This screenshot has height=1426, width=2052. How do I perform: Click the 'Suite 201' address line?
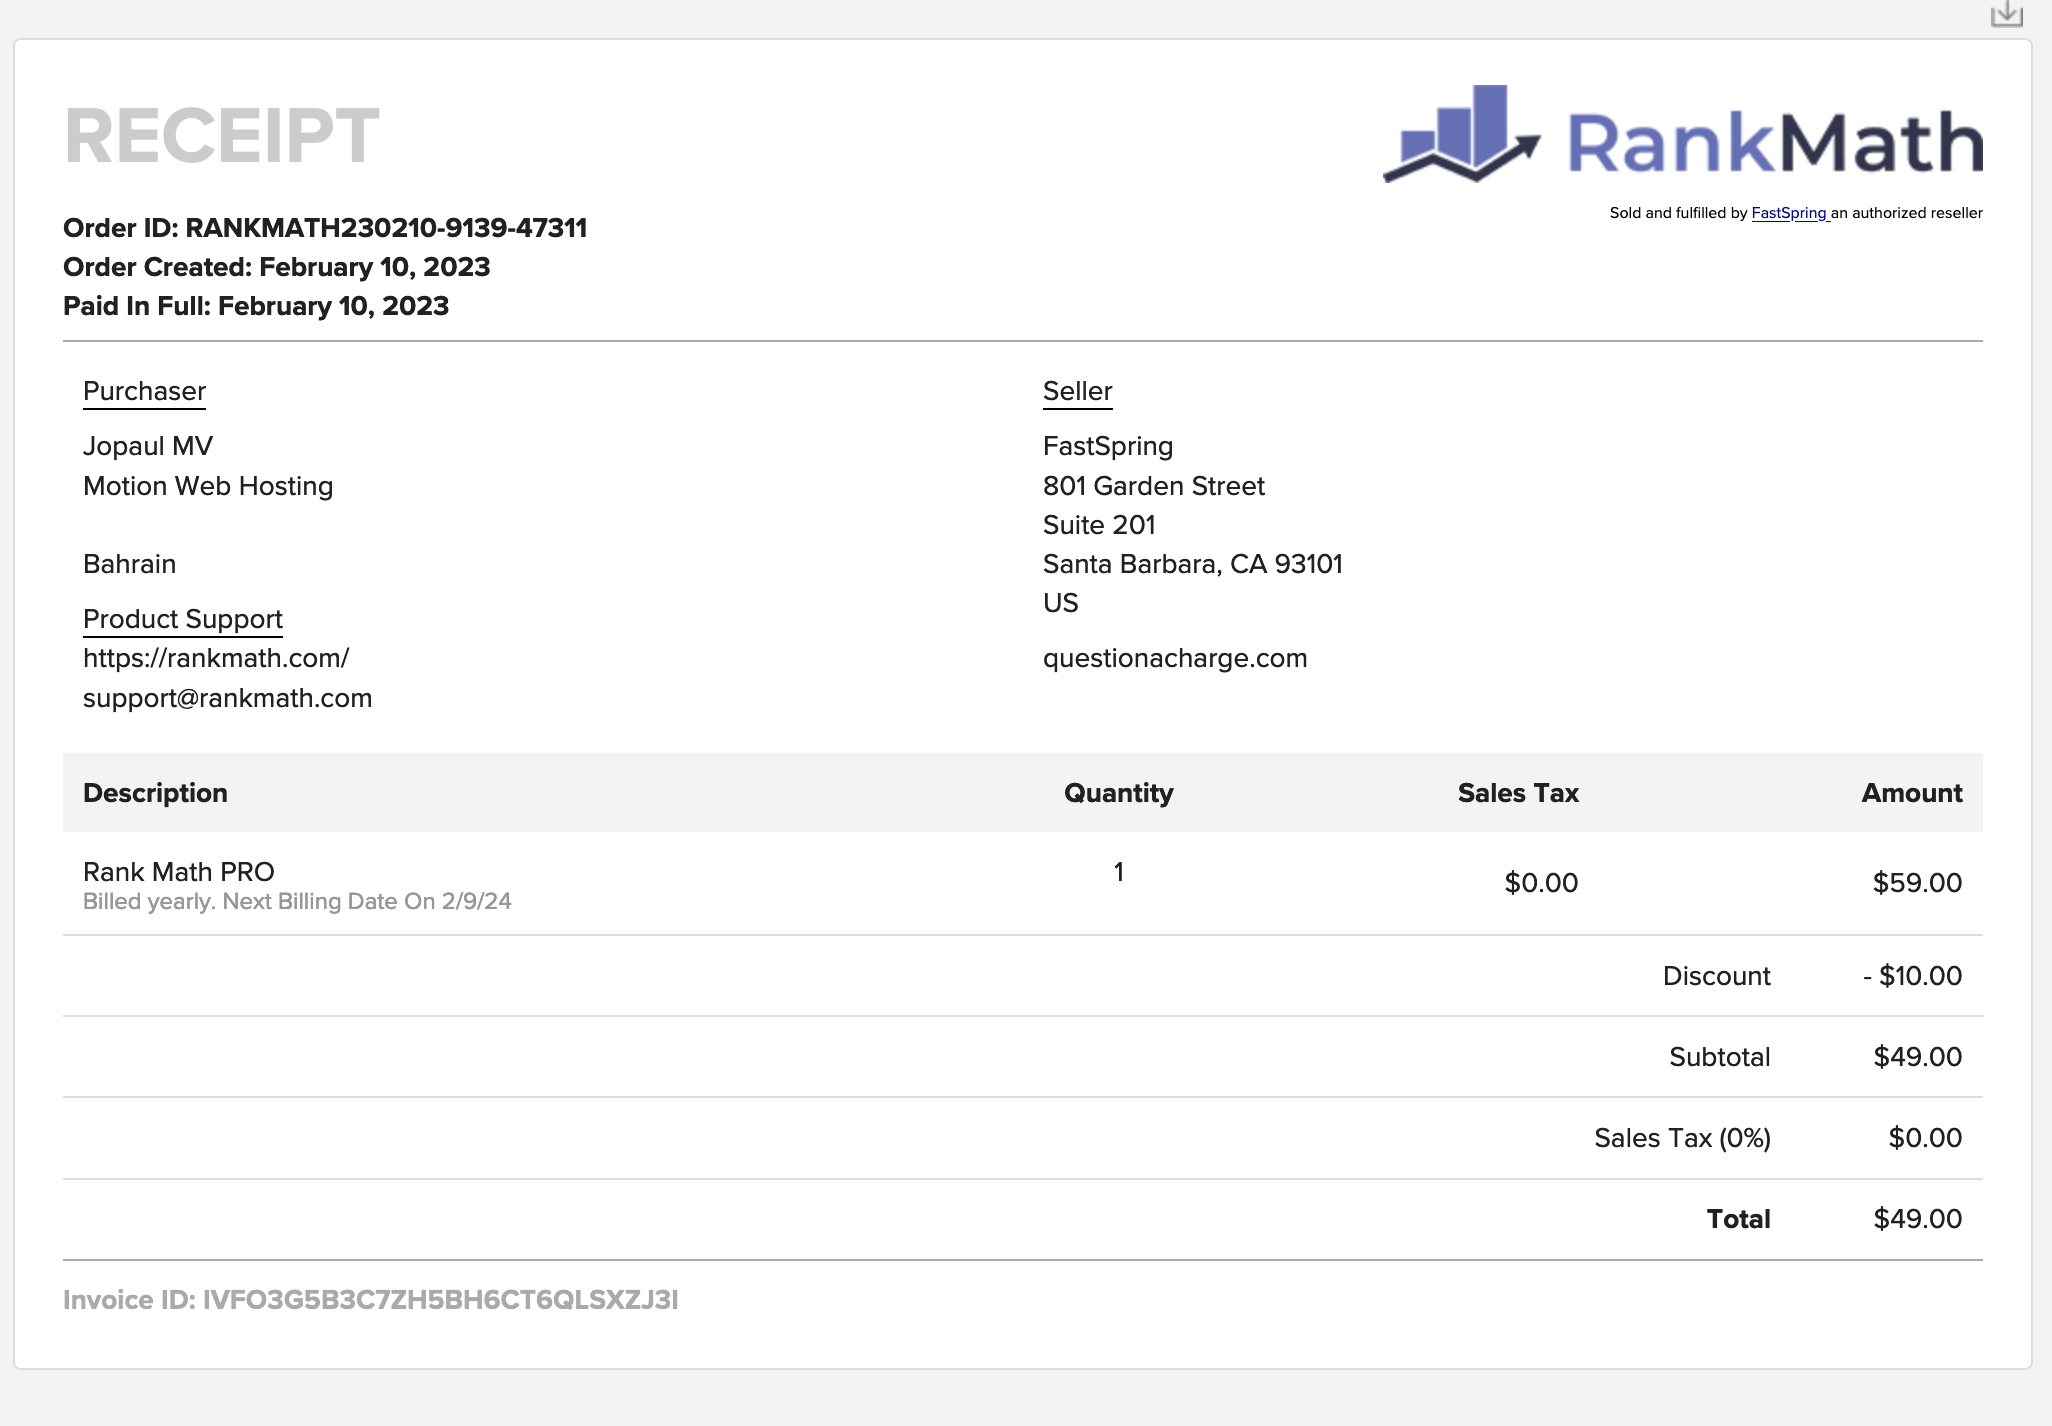pyautogui.click(x=1099, y=525)
